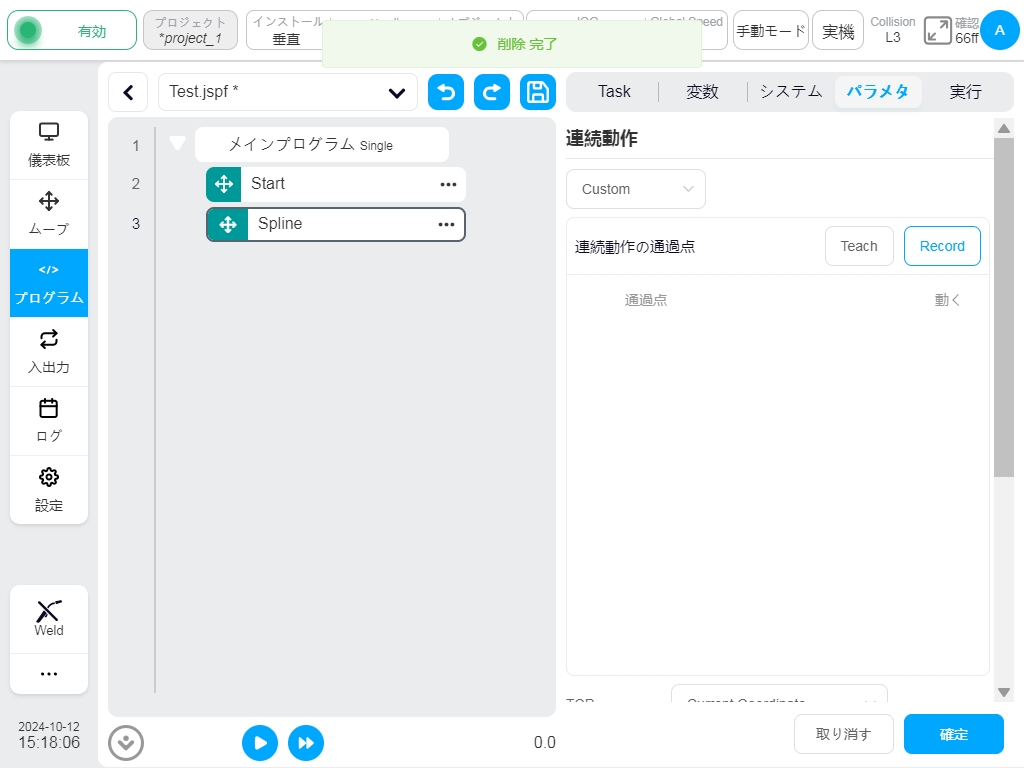Image resolution: width=1024 pixels, height=768 pixels.
Task: Click the parameter panel scrollbar thumb
Action: point(1004,307)
